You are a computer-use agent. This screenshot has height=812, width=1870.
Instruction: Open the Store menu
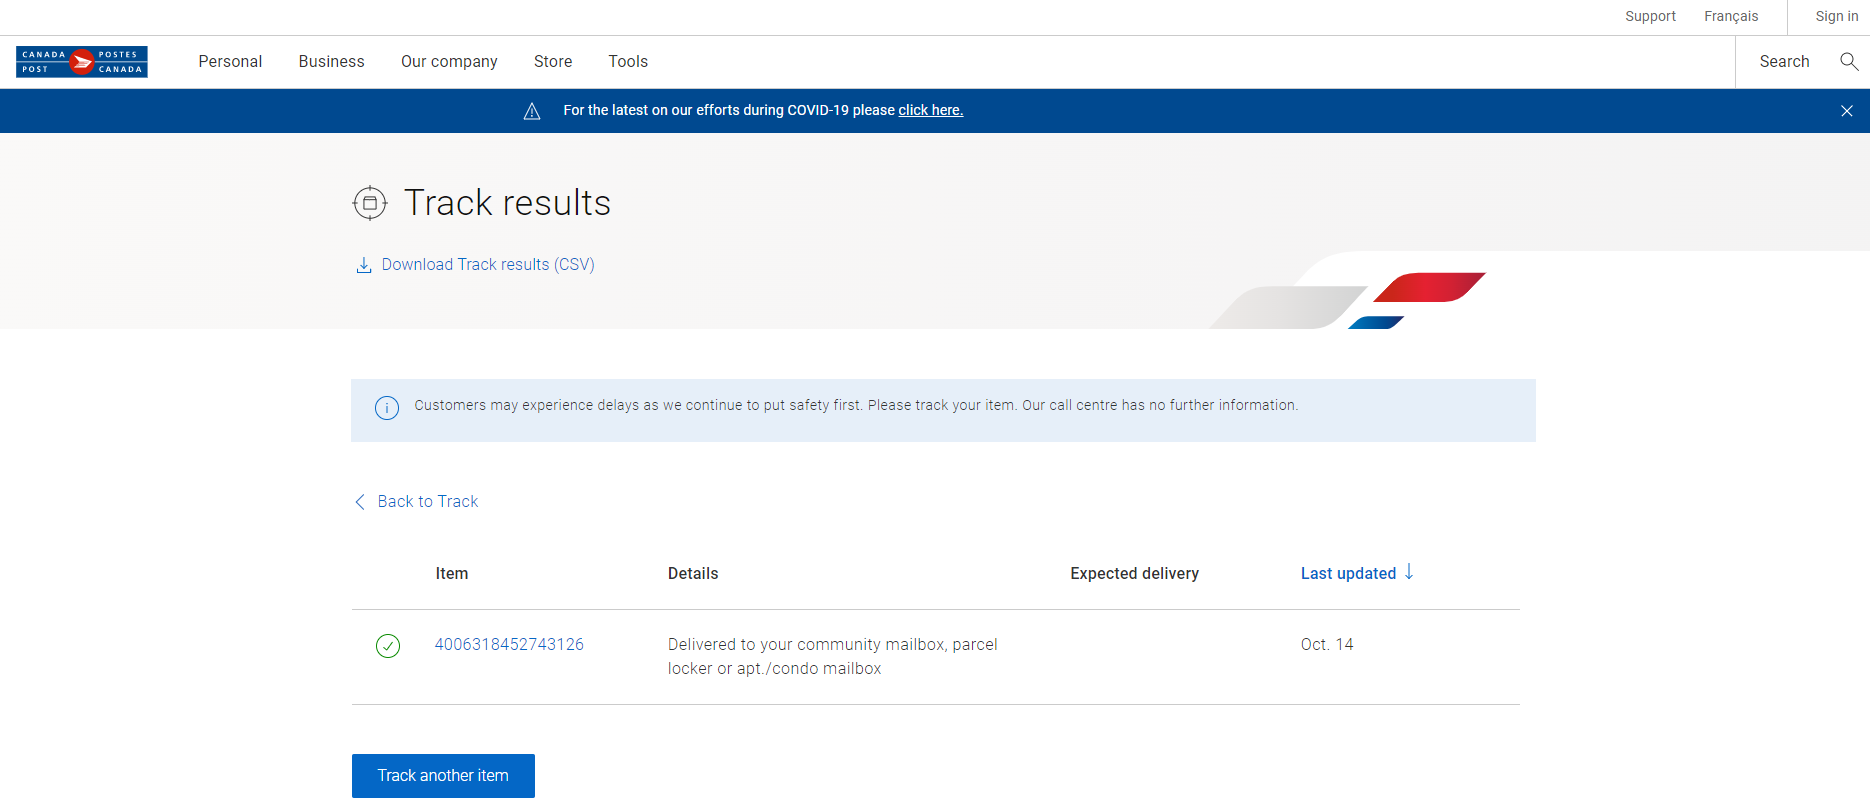[553, 62]
